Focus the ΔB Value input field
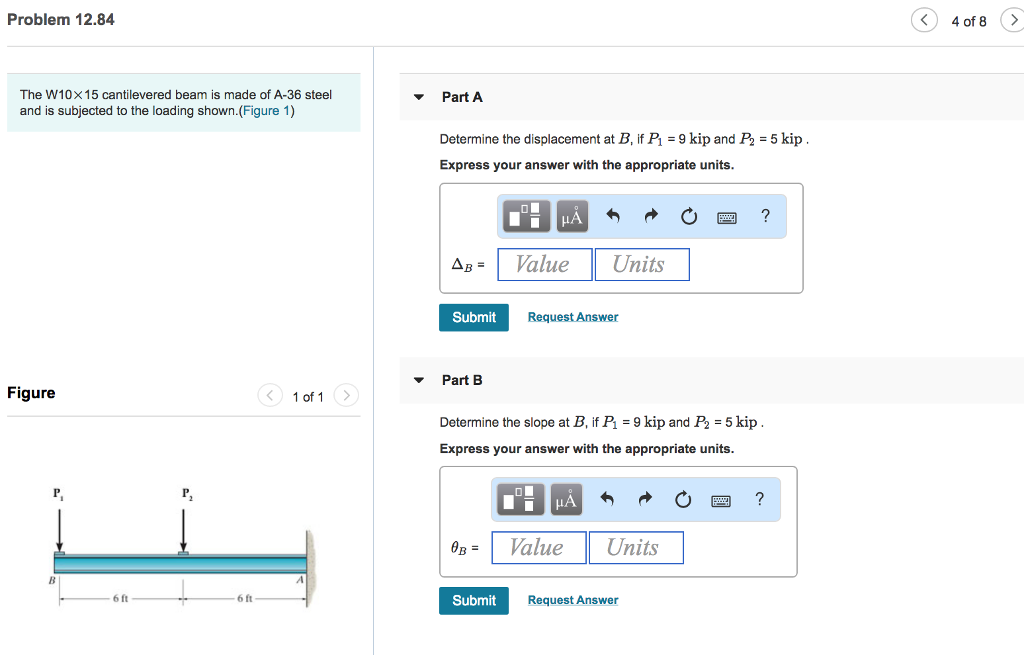Screen dimensions: 1024x655 tap(545, 264)
